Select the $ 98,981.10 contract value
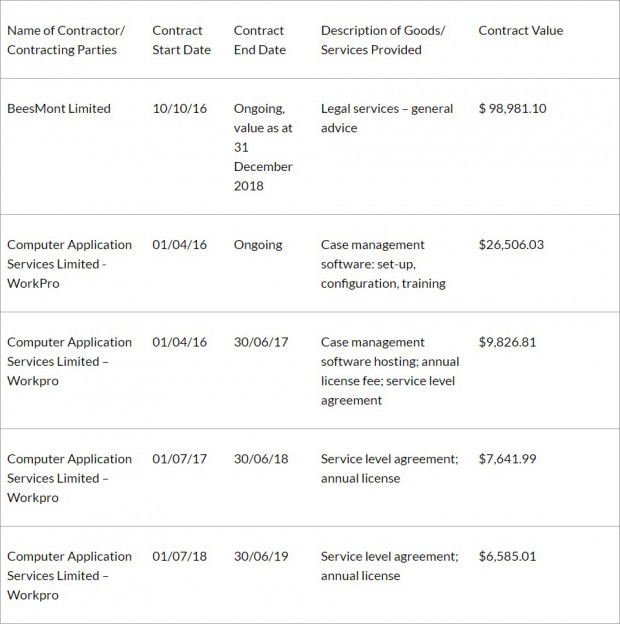Screen dimensions: 620x624 pyautogui.click(x=513, y=109)
